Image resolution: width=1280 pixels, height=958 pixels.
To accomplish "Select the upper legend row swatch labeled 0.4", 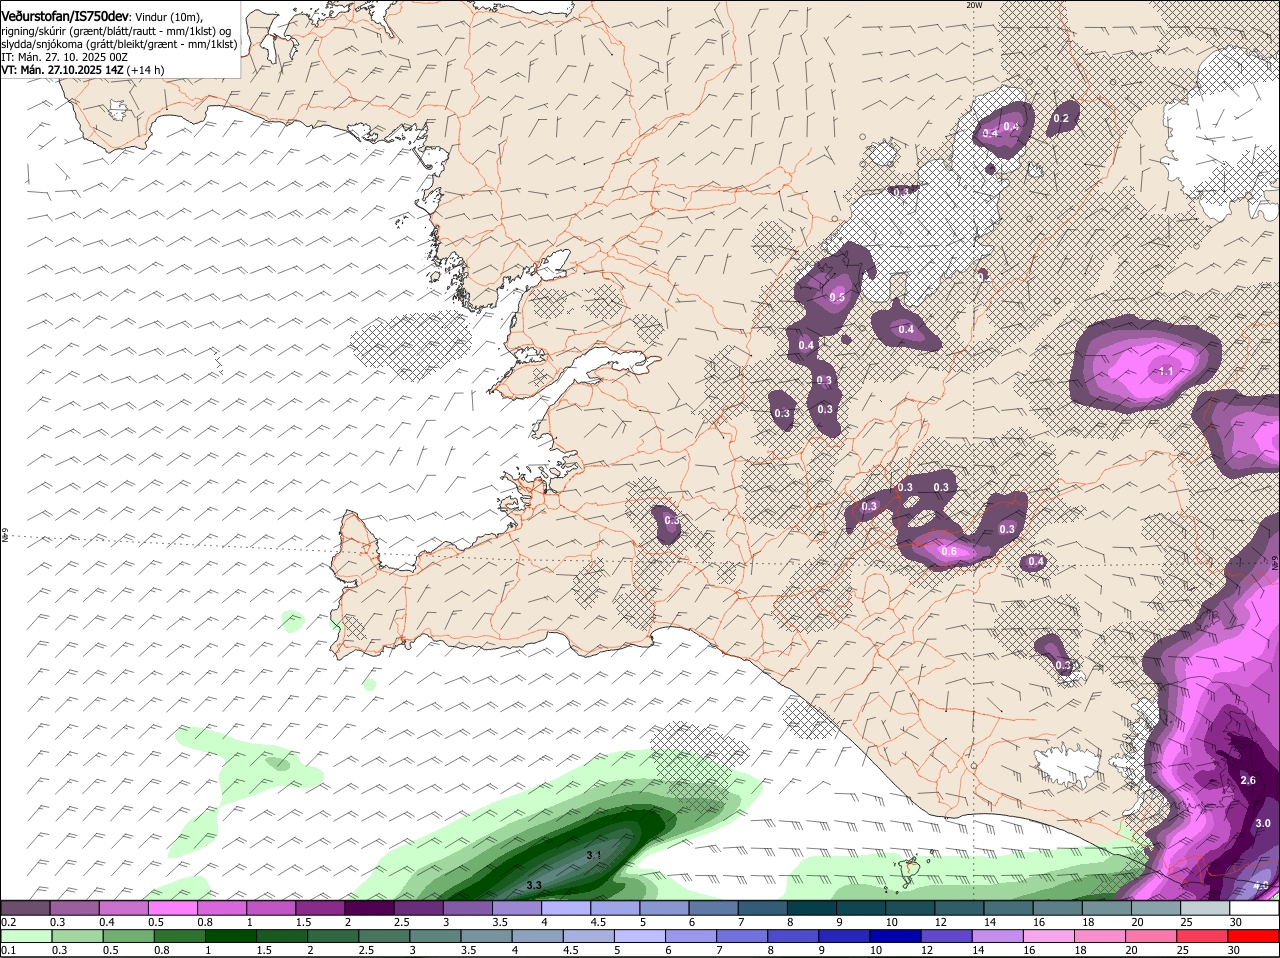I will [x=123, y=907].
